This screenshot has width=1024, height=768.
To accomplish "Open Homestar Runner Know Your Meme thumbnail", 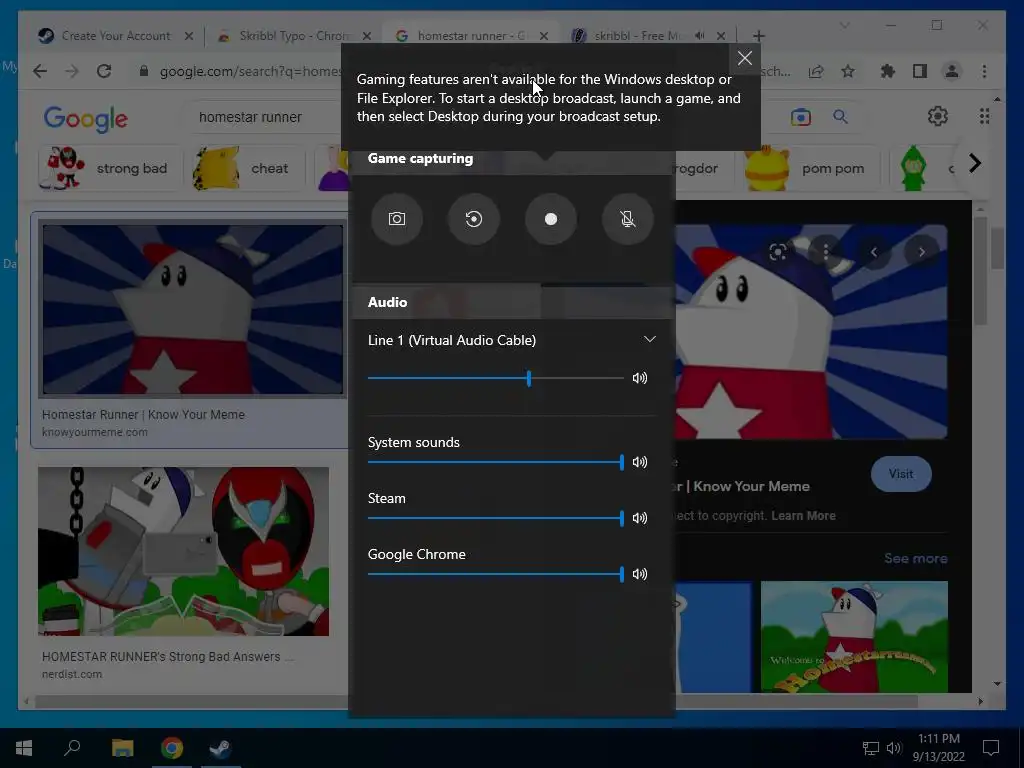I will tap(192, 310).
